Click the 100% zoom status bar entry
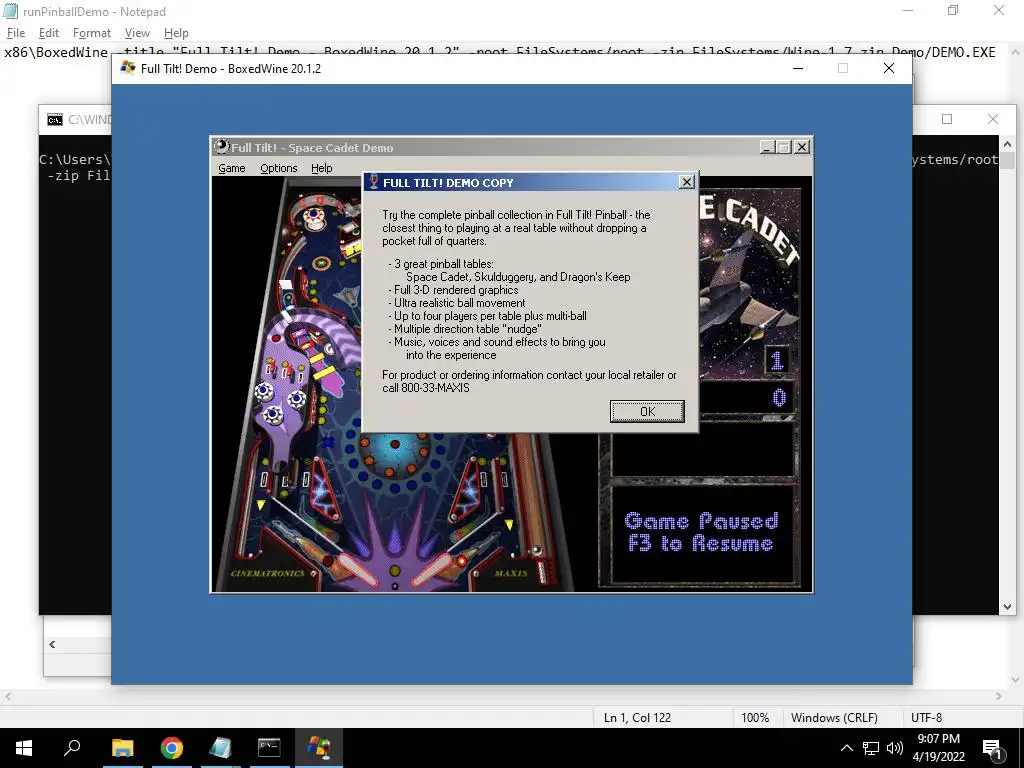 coord(755,717)
